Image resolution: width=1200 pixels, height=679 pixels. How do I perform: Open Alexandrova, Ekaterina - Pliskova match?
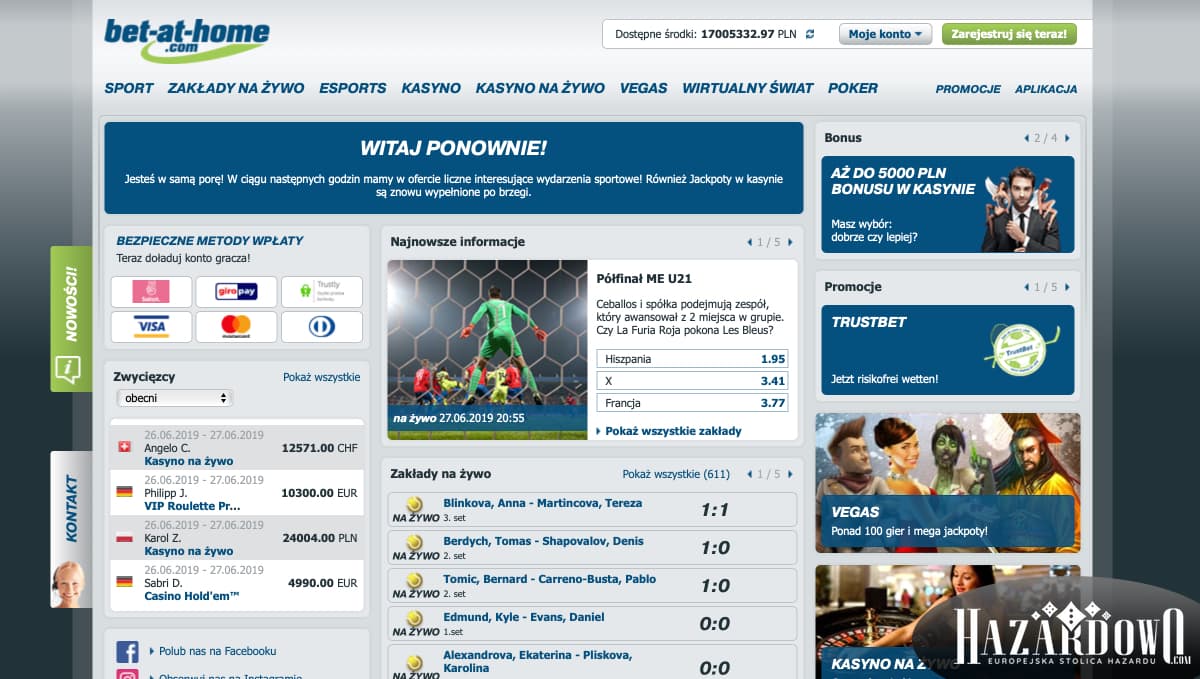click(x=537, y=661)
